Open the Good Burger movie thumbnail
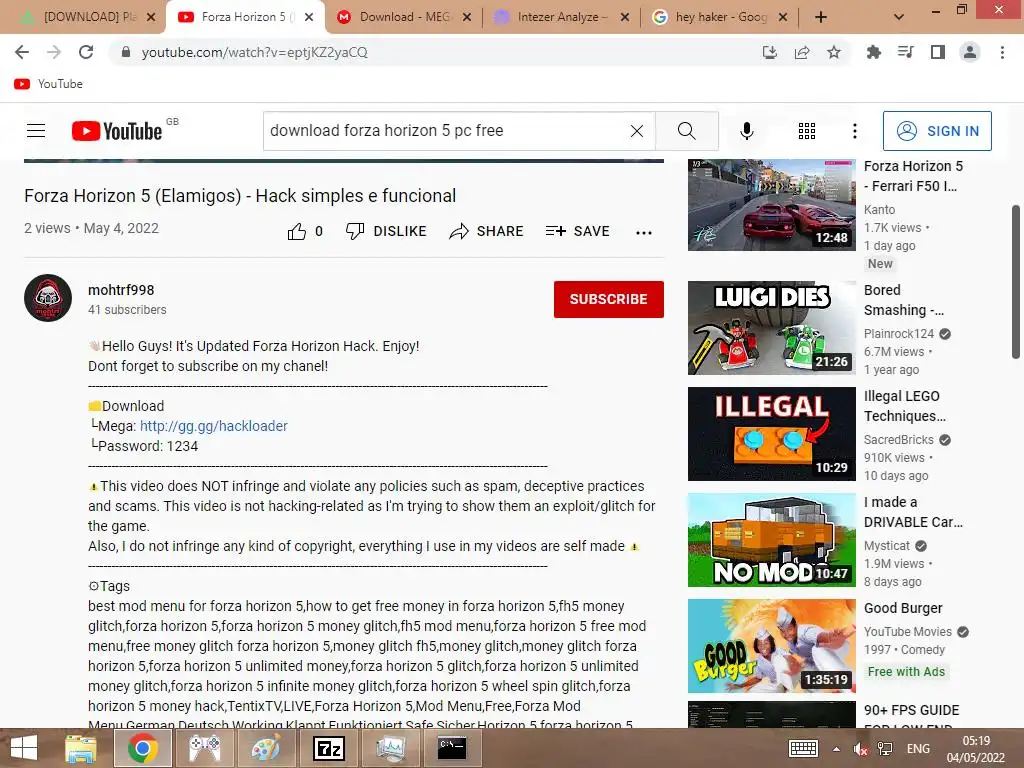The height and width of the screenshot is (768, 1024). tap(771, 646)
